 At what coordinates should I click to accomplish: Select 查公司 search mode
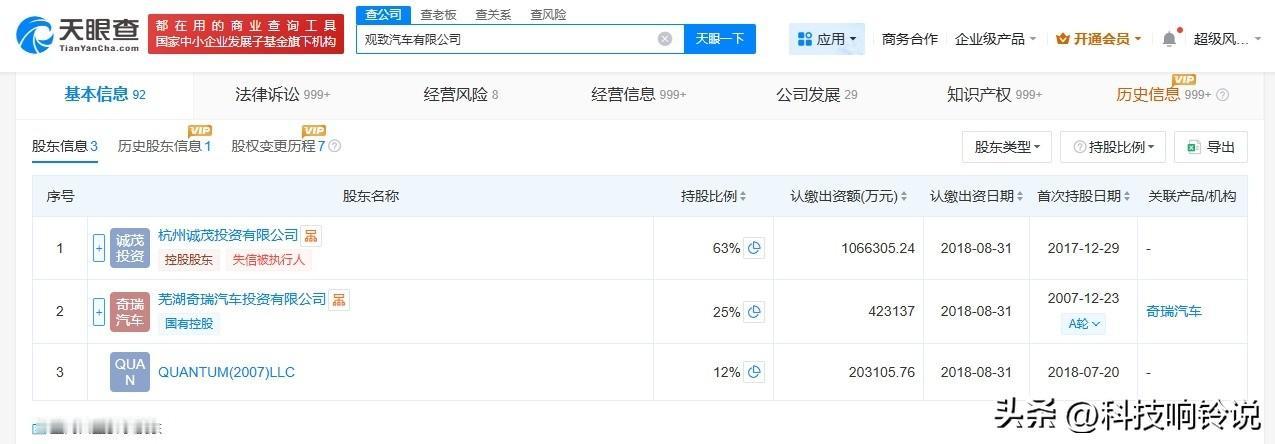383,14
